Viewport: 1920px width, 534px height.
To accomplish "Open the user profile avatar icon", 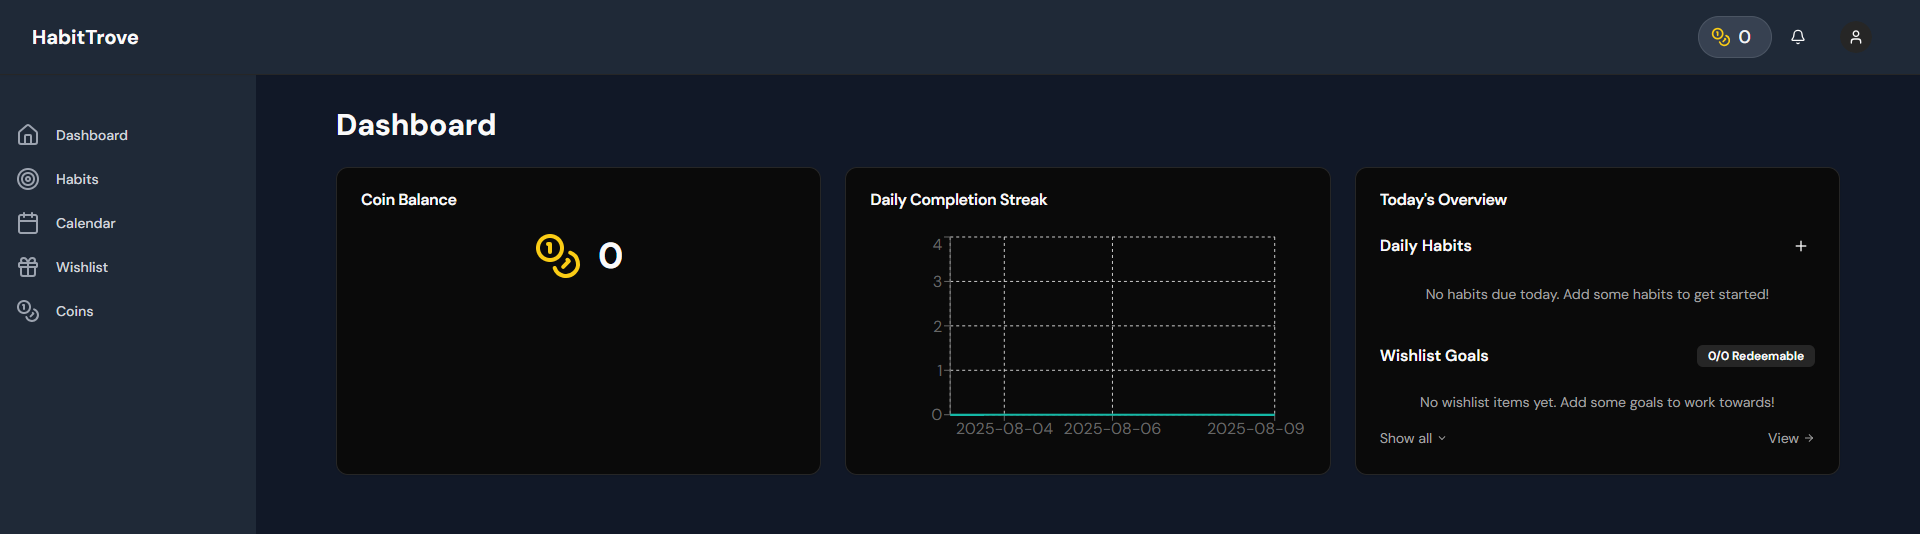I will point(1856,37).
